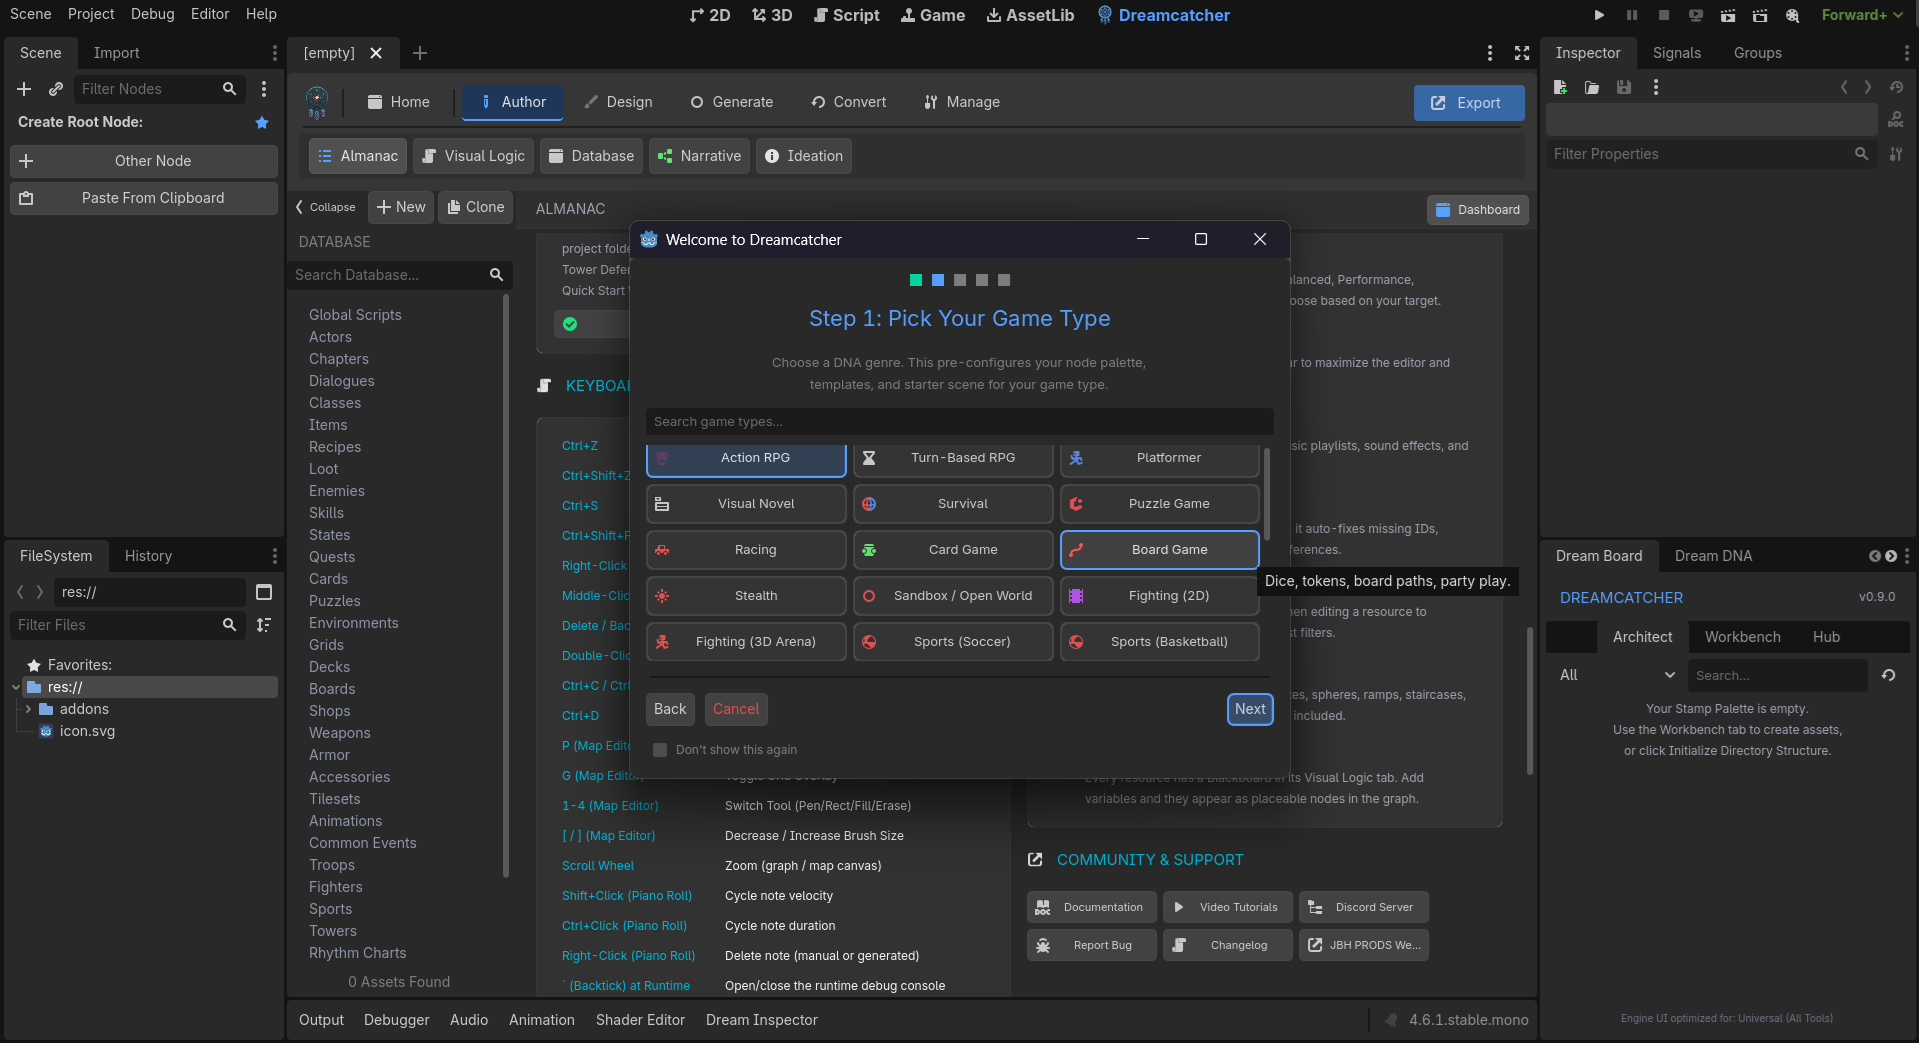The image size is (1919, 1043).
Task: Switch to the Design tab
Action: click(618, 102)
